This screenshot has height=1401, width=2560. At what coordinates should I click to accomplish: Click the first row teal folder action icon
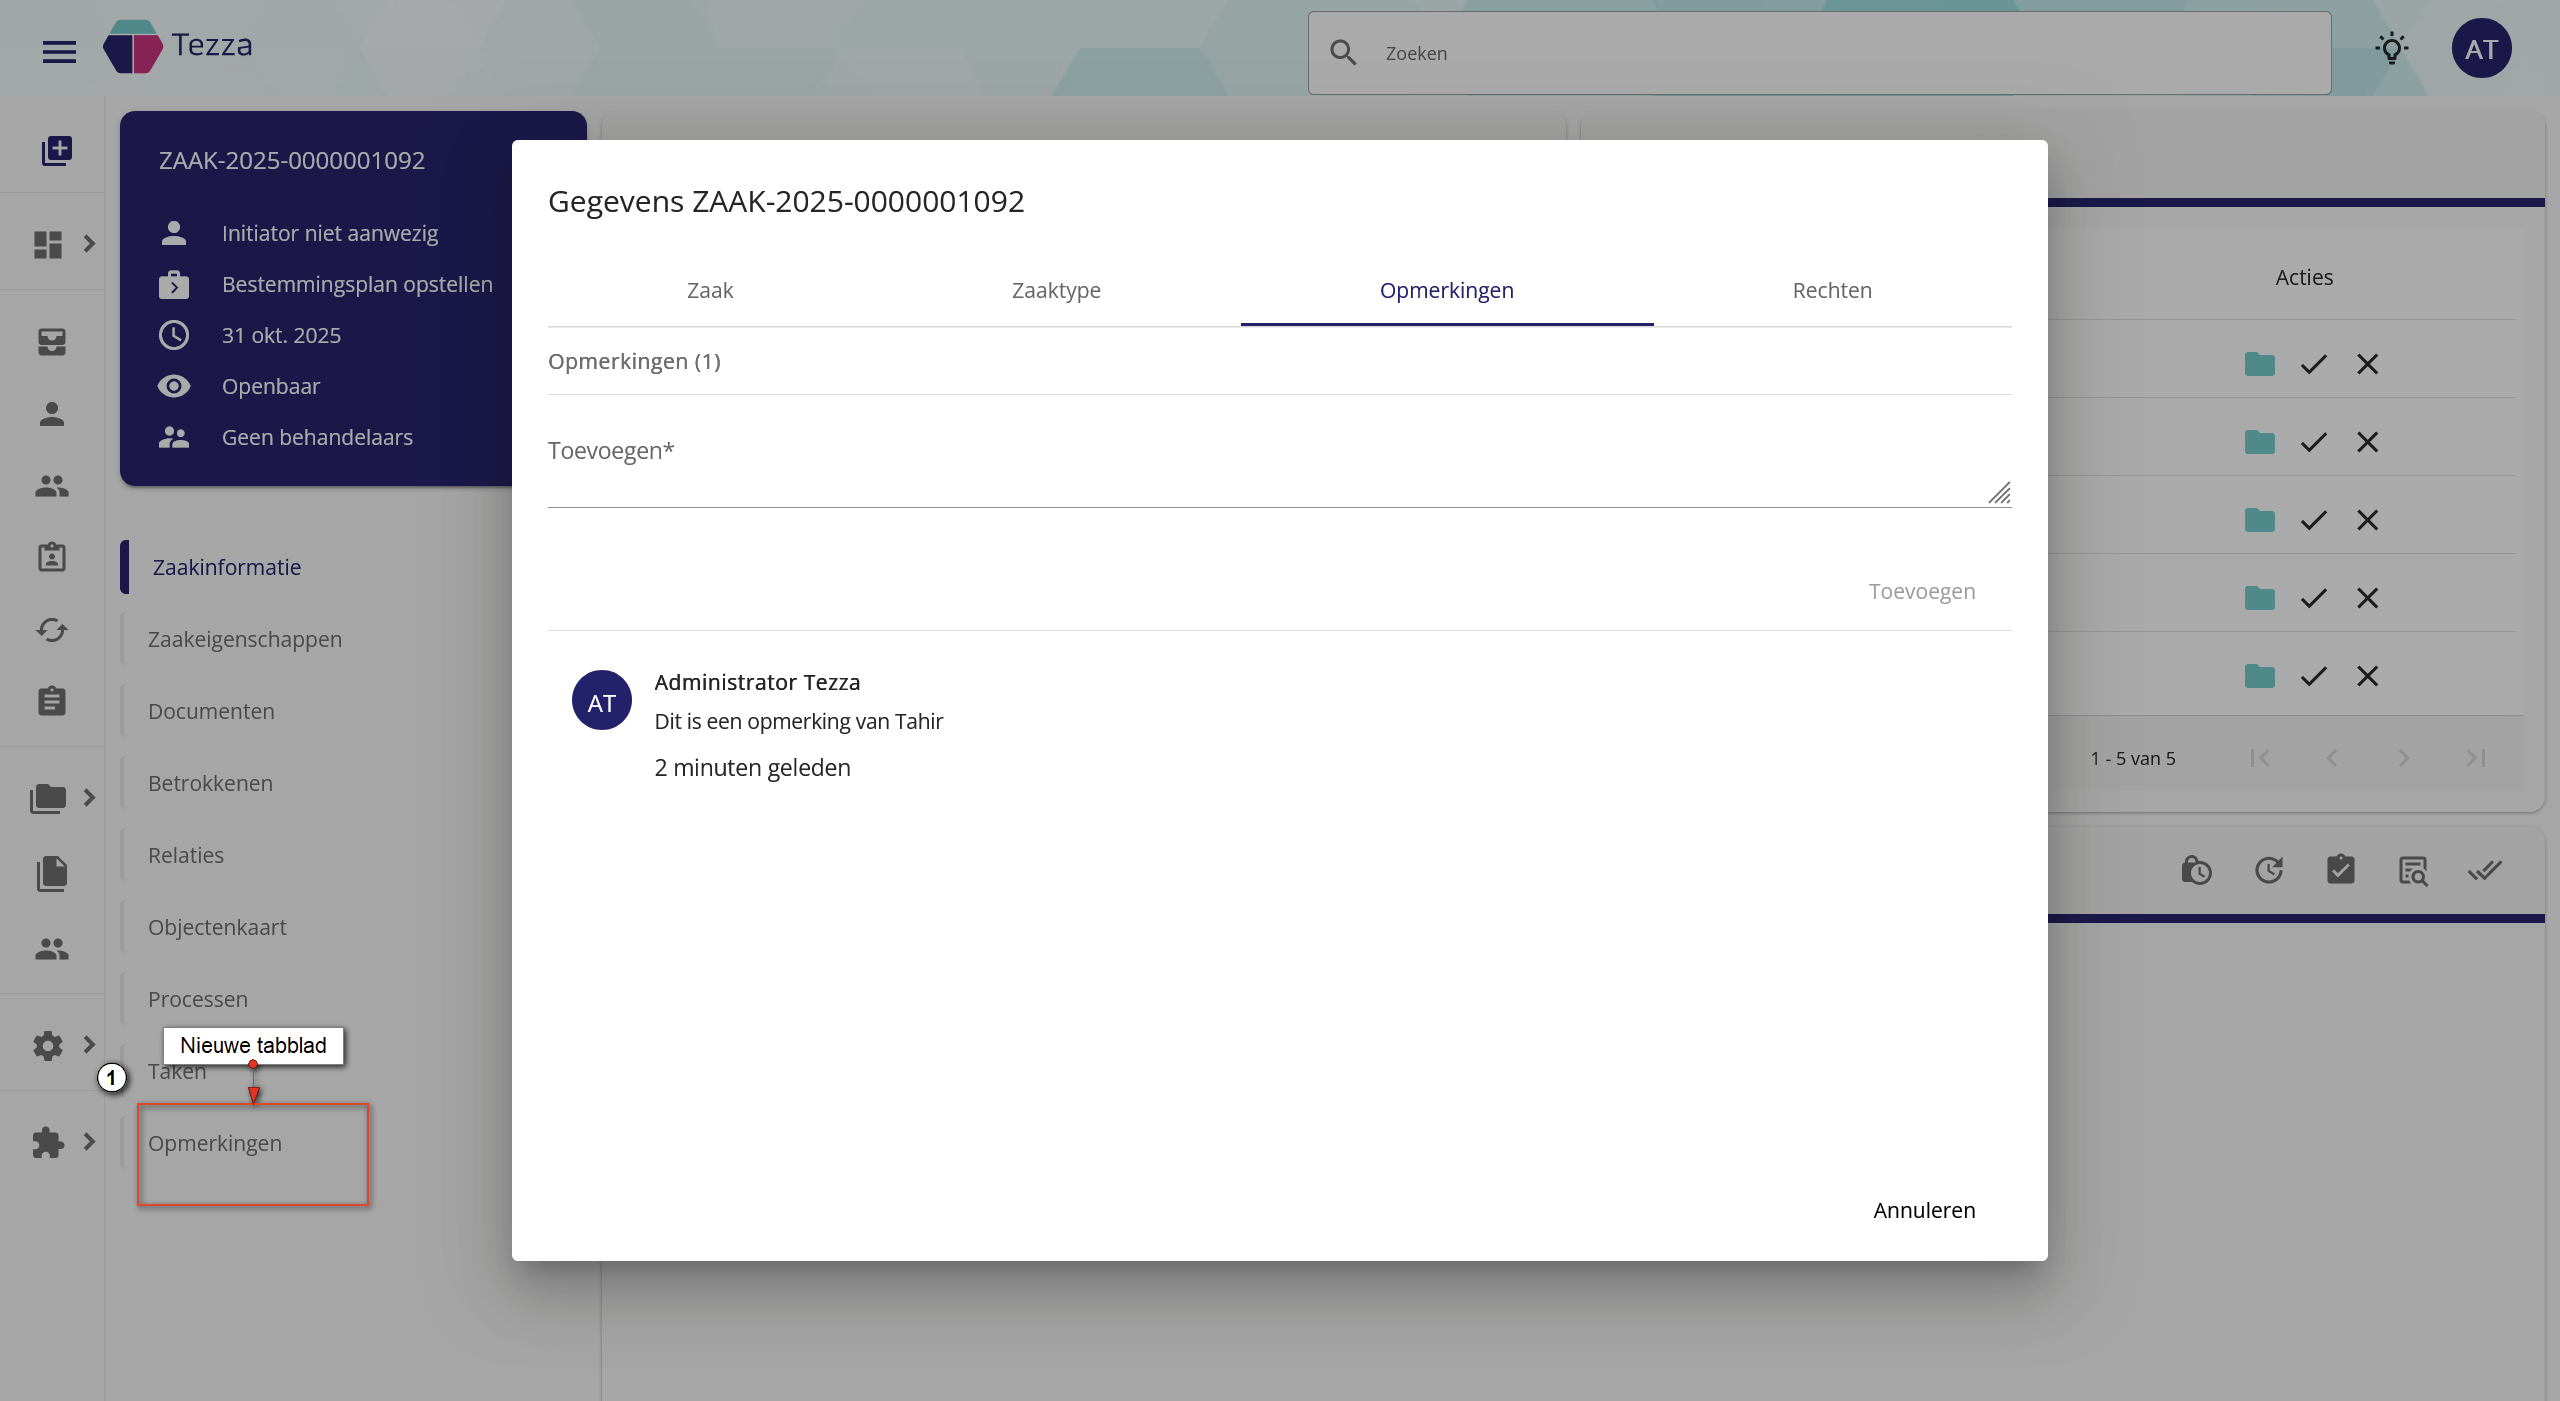2259,364
